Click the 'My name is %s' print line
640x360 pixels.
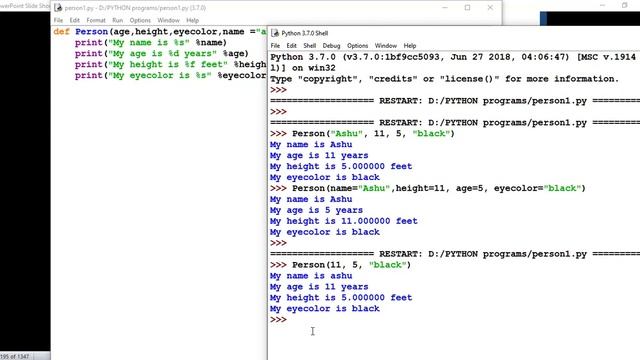point(151,43)
